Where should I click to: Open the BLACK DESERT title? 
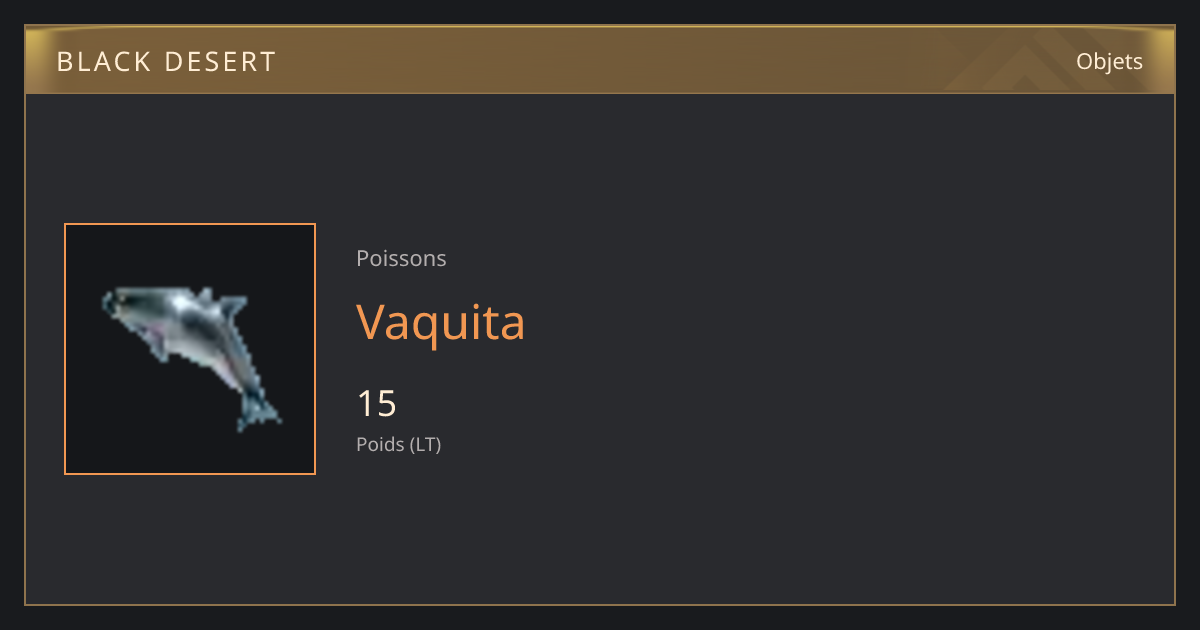[166, 62]
